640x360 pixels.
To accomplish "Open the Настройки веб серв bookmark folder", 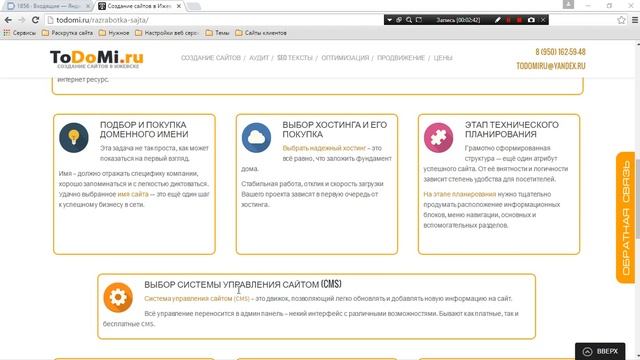I will click(x=167, y=33).
